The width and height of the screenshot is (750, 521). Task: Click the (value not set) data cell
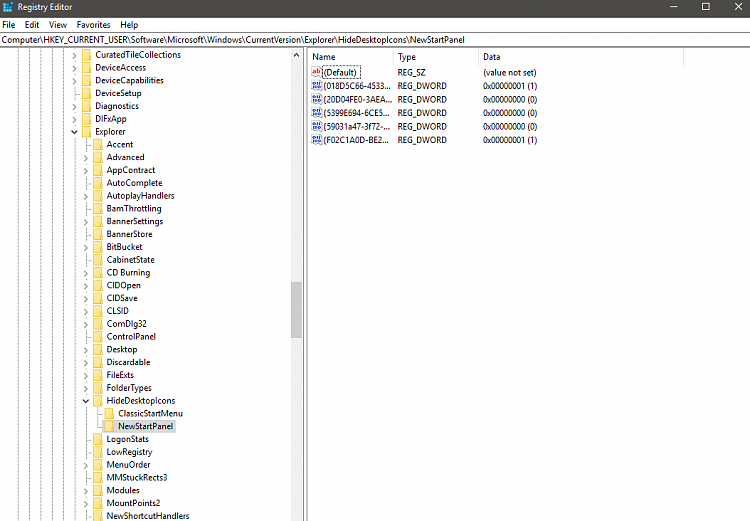point(509,73)
